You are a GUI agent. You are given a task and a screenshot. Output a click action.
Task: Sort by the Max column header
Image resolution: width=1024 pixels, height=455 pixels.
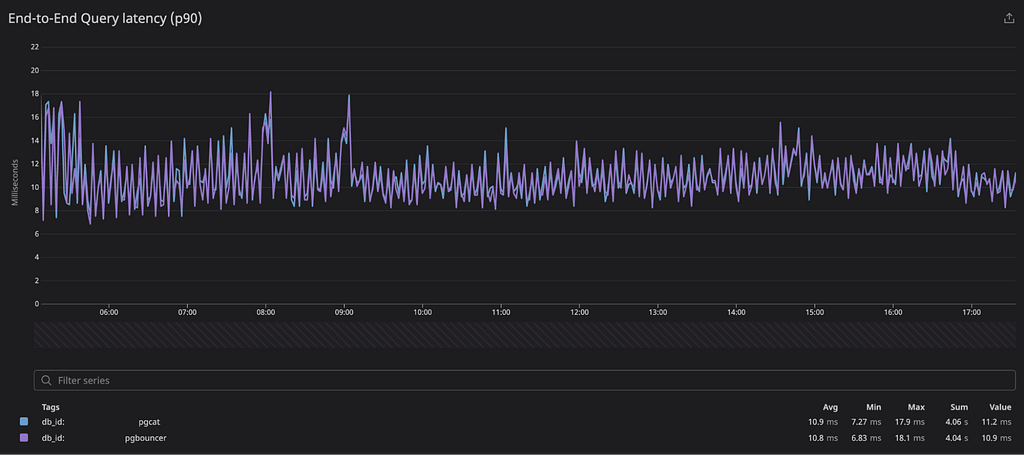(916, 407)
